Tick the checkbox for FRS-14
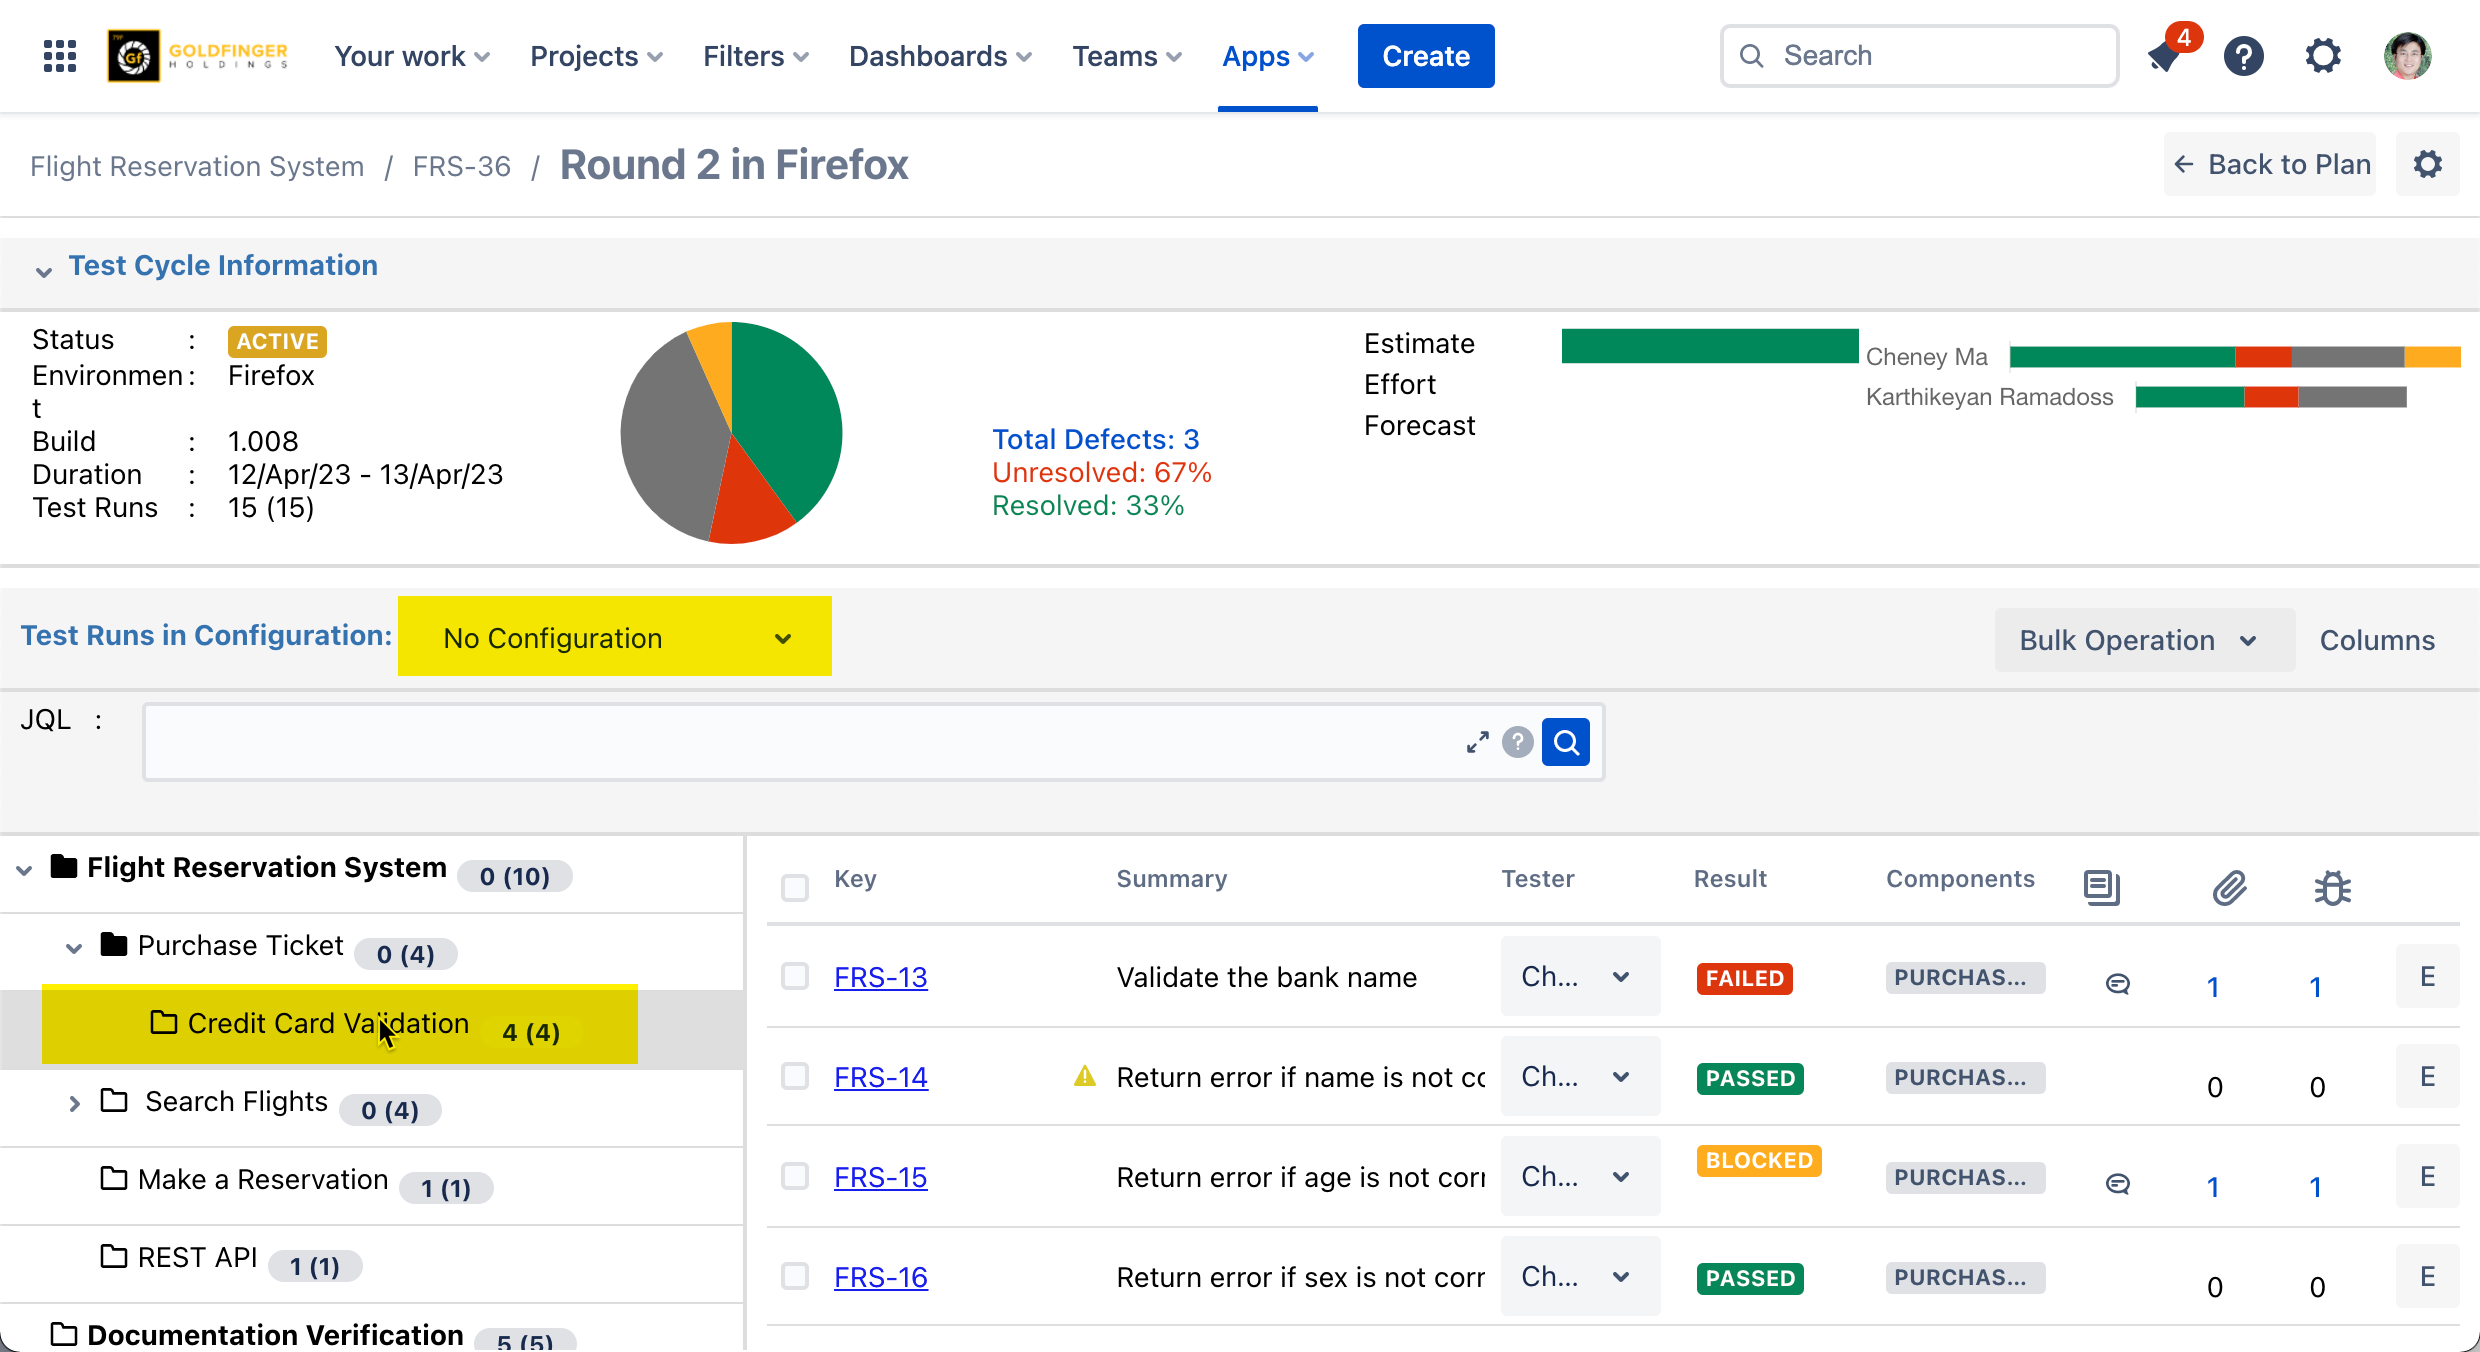This screenshot has width=2480, height=1352. coord(795,1076)
